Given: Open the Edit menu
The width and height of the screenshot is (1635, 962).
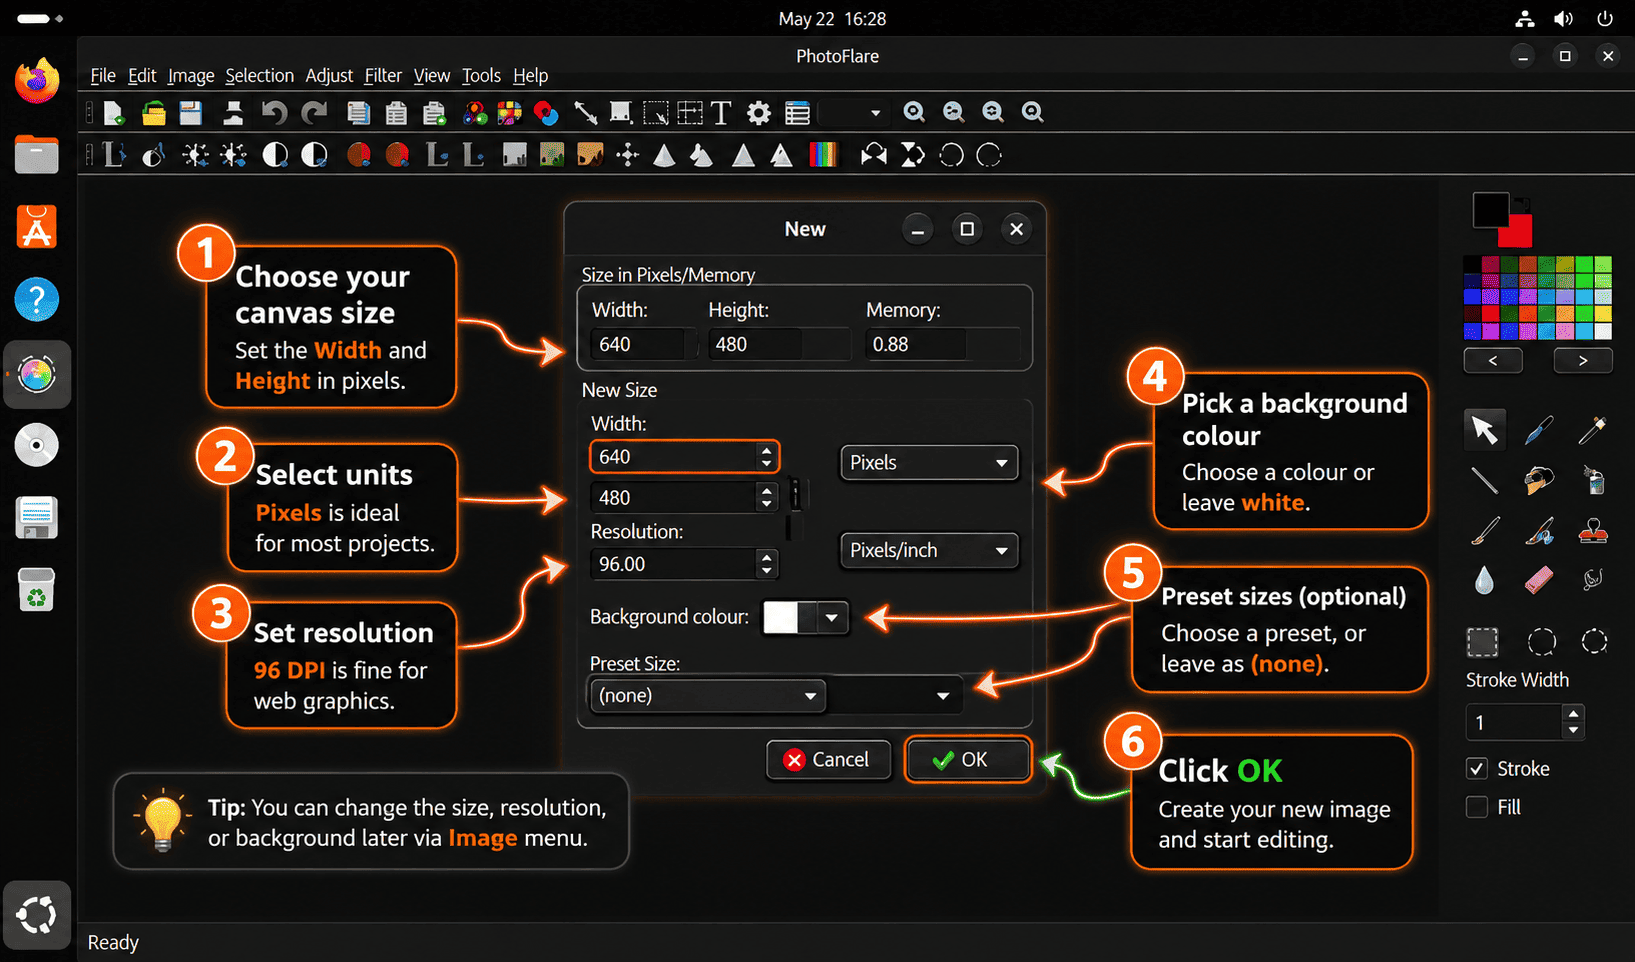Looking at the screenshot, I should (x=142, y=76).
